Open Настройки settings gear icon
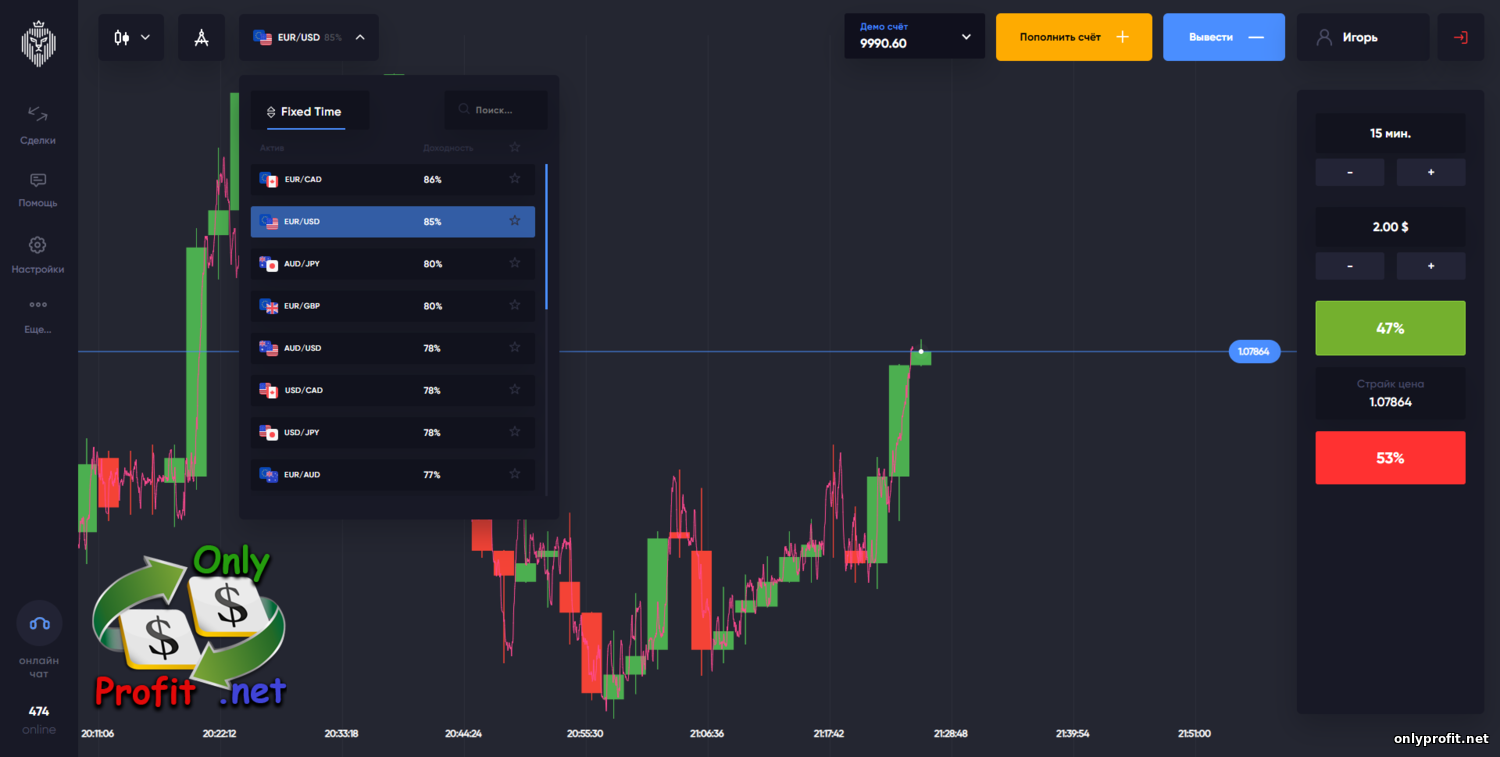Viewport: 1500px width, 757px height. click(38, 251)
